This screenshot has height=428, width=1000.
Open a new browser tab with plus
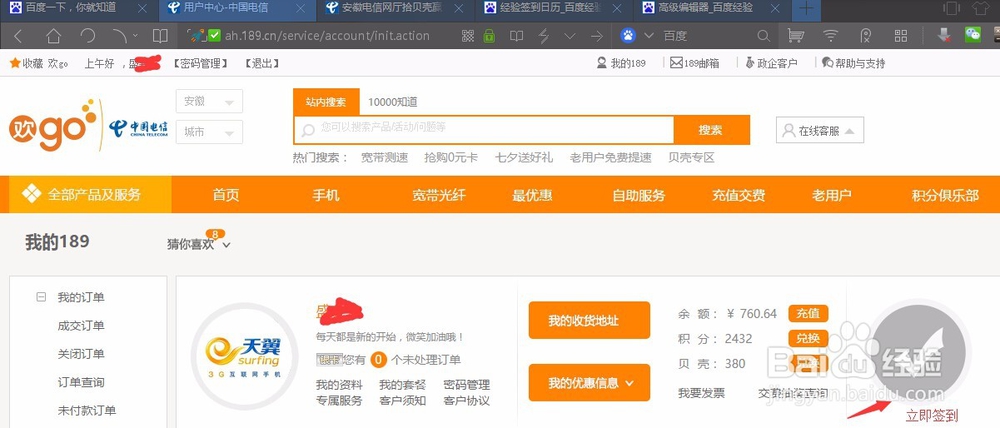tap(806, 9)
